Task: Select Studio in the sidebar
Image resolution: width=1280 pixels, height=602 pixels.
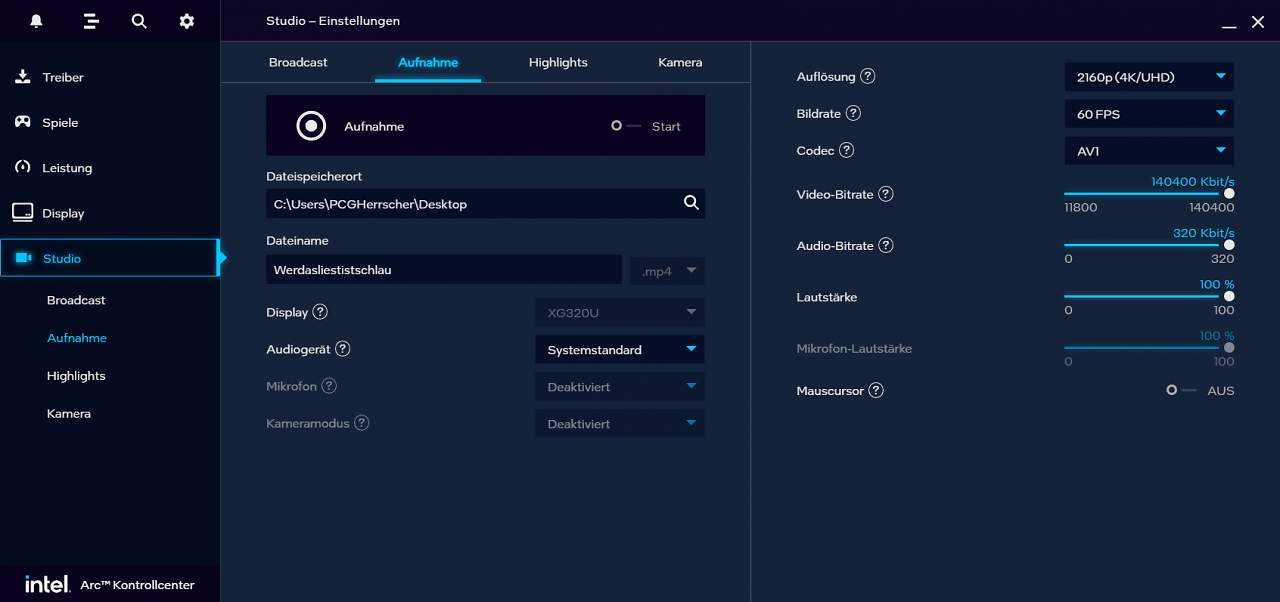Action: 109,258
